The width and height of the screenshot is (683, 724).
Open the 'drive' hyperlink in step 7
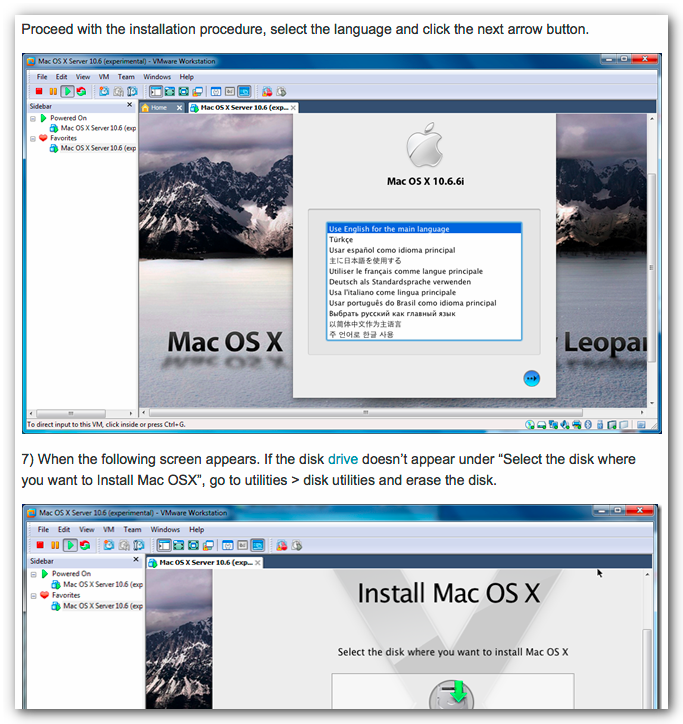[x=343, y=459]
